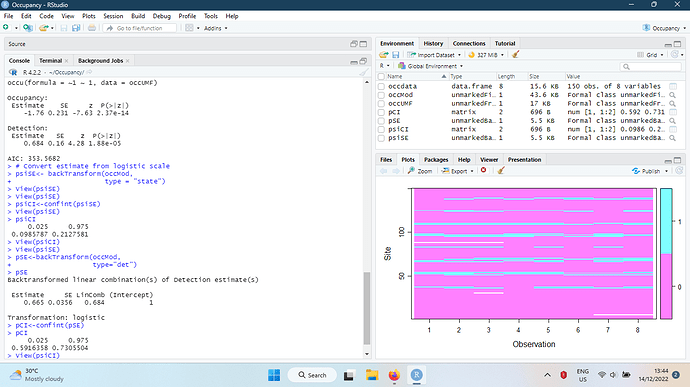Click the Create Project icon

[x=28, y=28]
